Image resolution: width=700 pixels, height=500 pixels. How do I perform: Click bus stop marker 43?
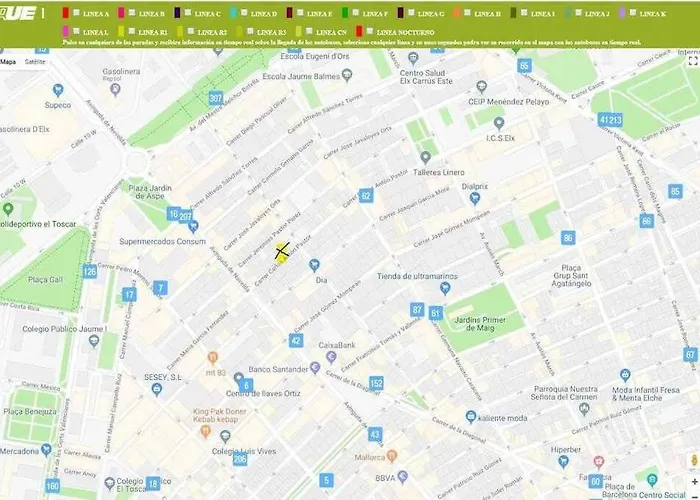(375, 434)
